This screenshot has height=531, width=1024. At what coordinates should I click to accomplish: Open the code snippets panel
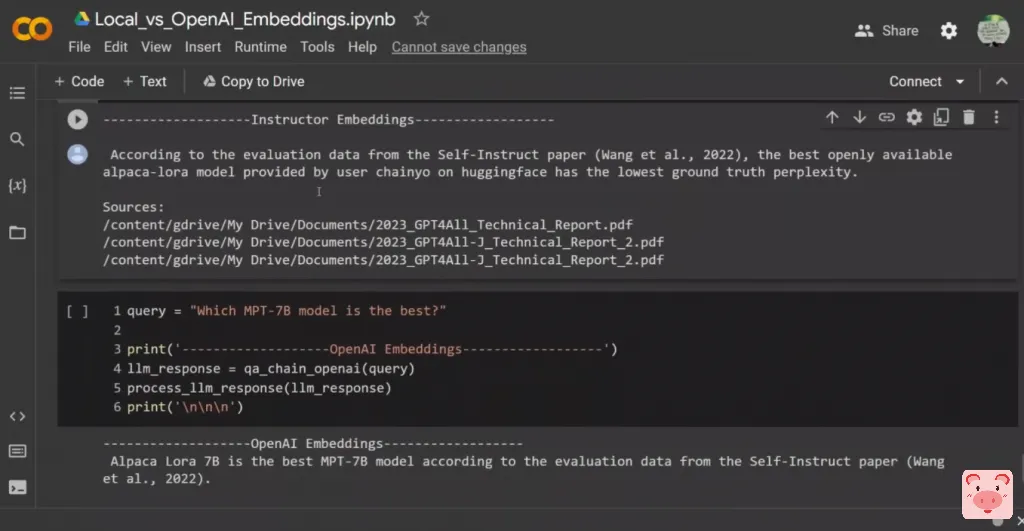(17, 416)
